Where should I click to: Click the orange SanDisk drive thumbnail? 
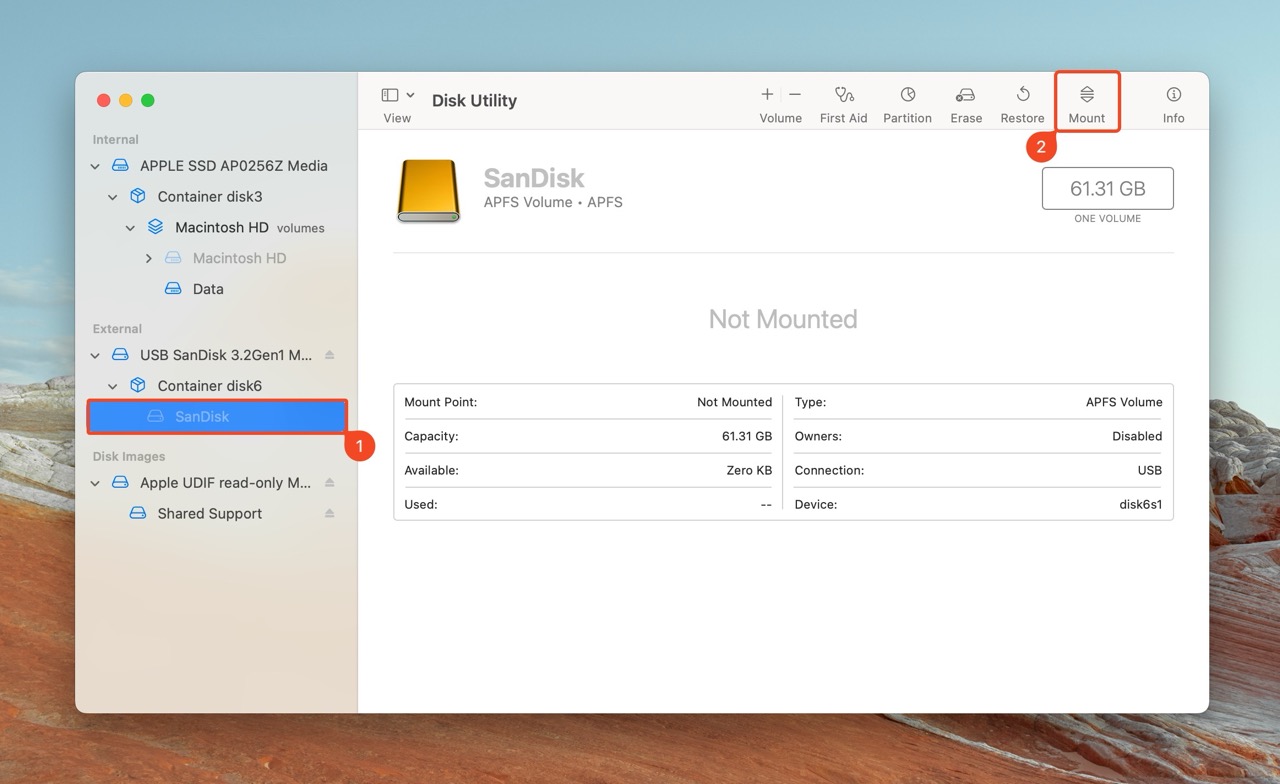coord(428,190)
